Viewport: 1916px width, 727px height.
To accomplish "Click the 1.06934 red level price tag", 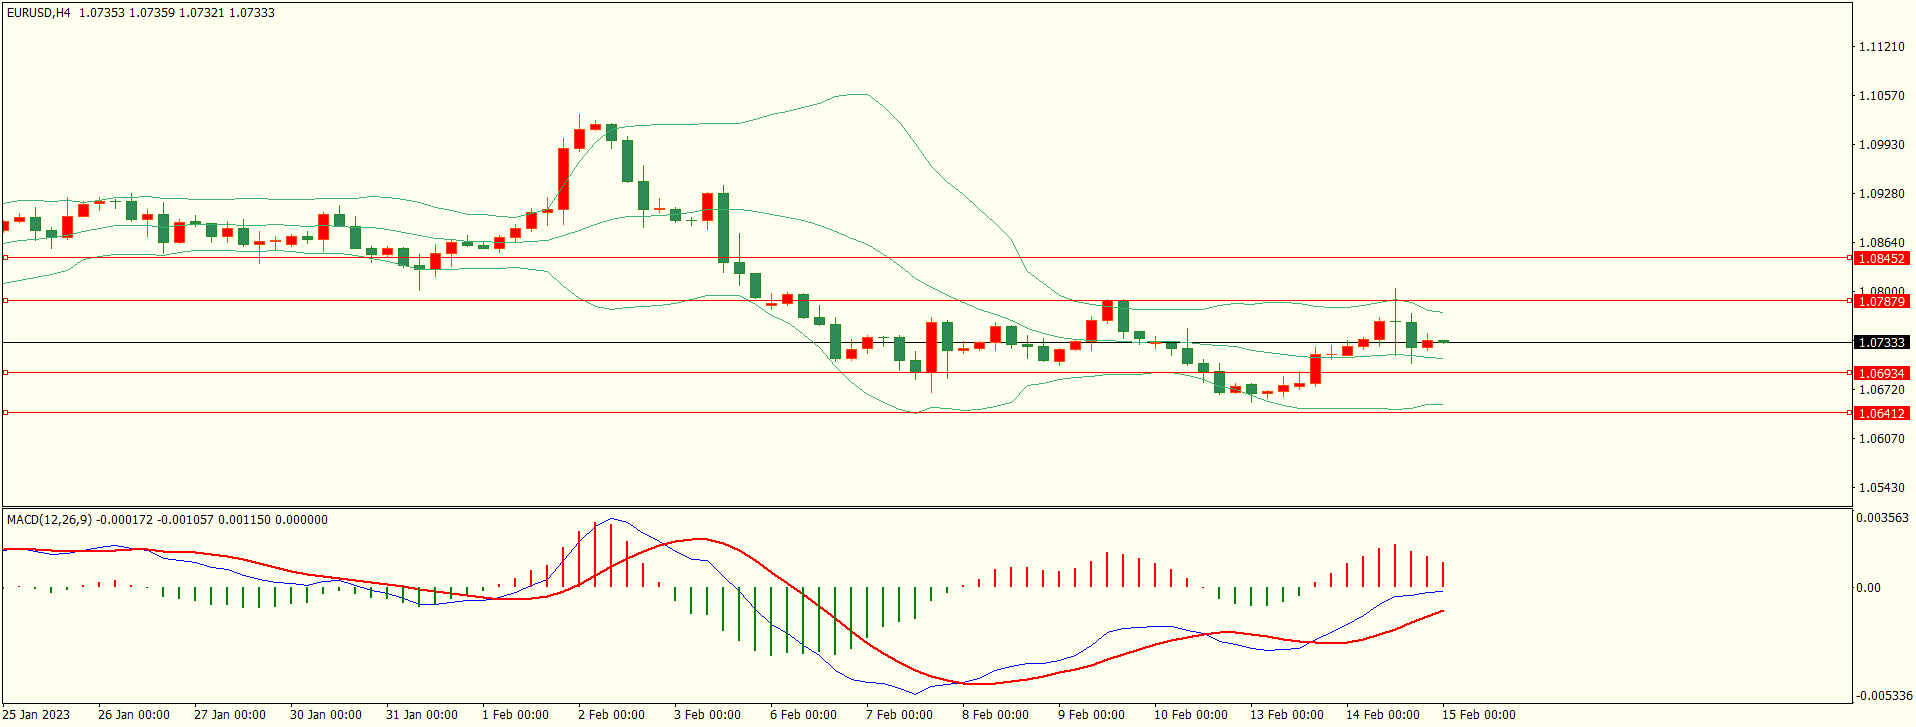I will point(1880,374).
